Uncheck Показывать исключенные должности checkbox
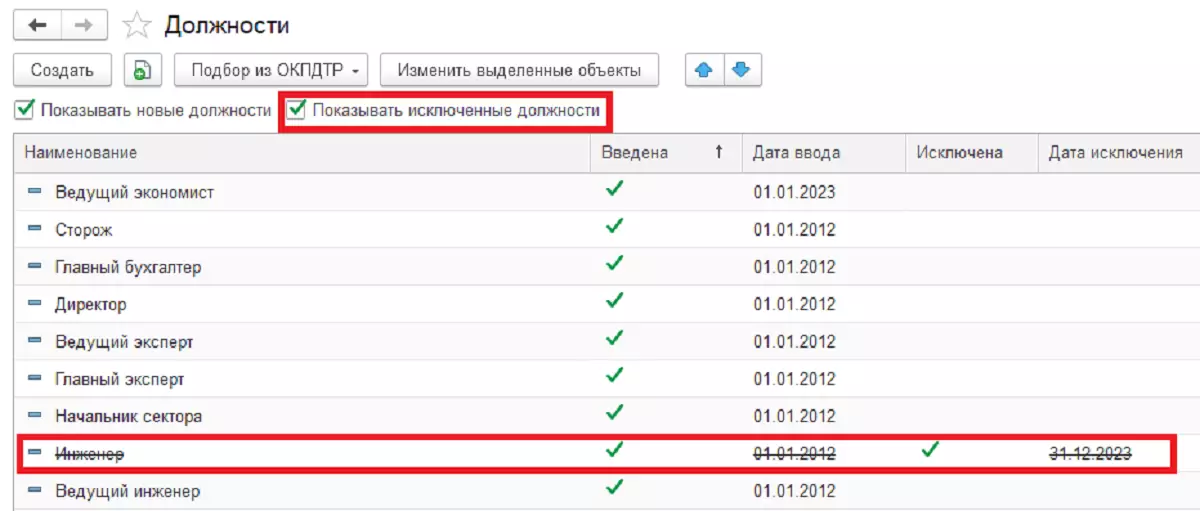Viewport: 1200px width, 511px height. (x=297, y=110)
